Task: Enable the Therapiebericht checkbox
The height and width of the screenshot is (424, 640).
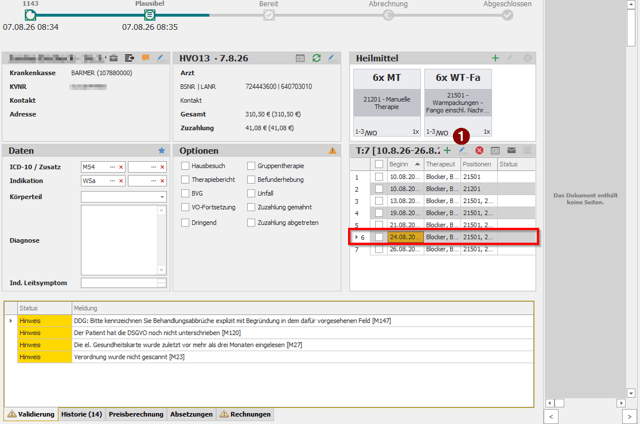Action: (185, 180)
